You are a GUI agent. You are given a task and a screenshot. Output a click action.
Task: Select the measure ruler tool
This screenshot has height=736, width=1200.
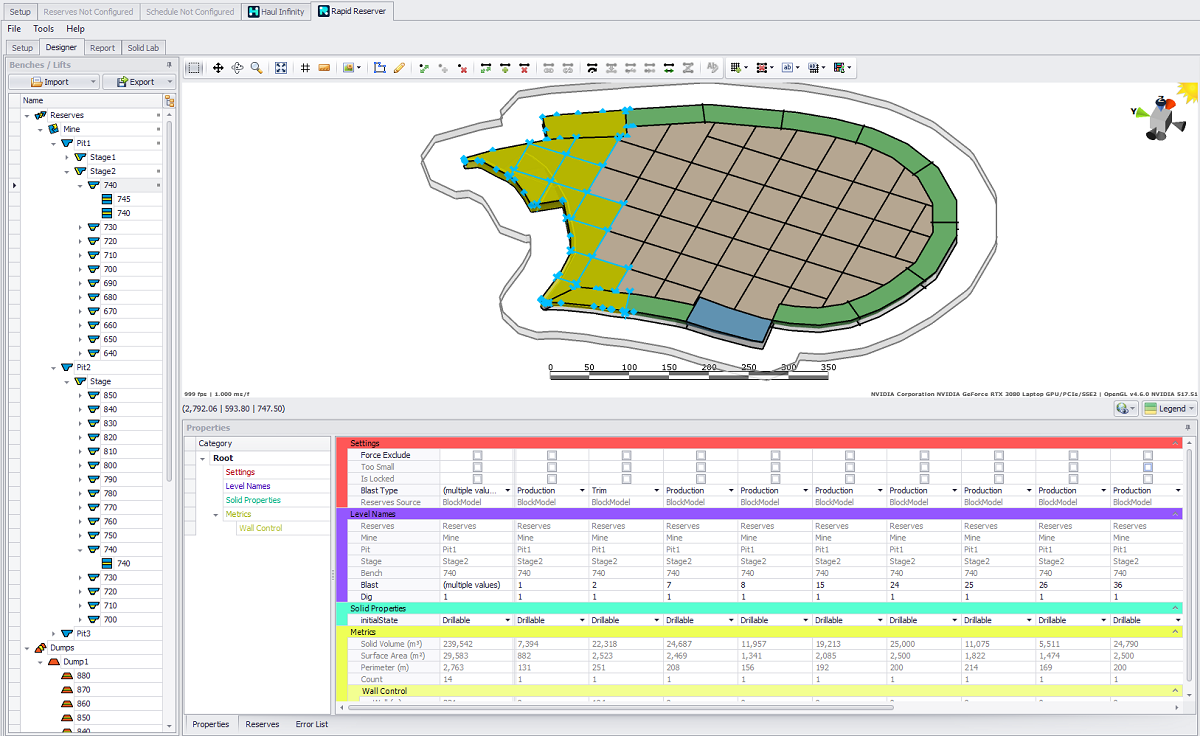pyautogui.click(x=324, y=68)
